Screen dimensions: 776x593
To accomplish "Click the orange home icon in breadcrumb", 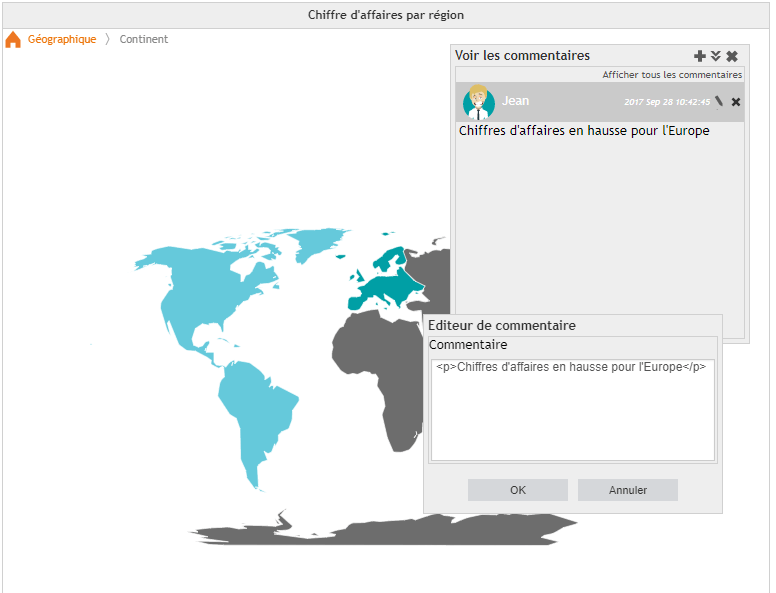I will [13, 40].
